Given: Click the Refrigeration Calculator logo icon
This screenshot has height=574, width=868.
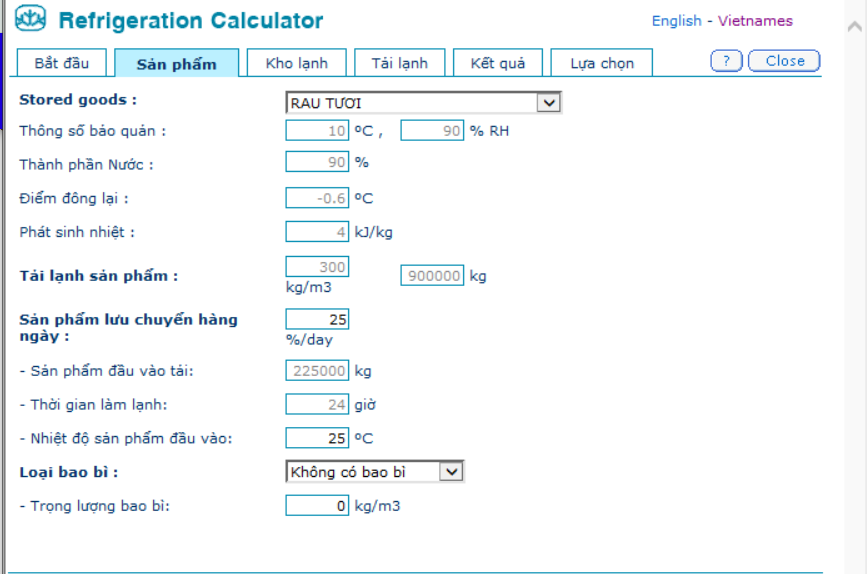Looking at the screenshot, I should [x=31, y=20].
